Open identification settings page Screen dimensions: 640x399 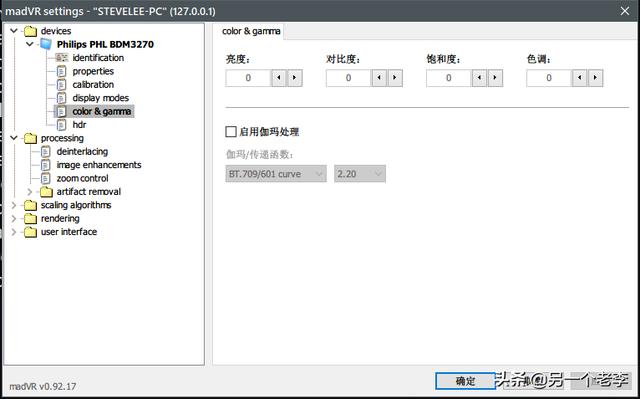coord(98,58)
